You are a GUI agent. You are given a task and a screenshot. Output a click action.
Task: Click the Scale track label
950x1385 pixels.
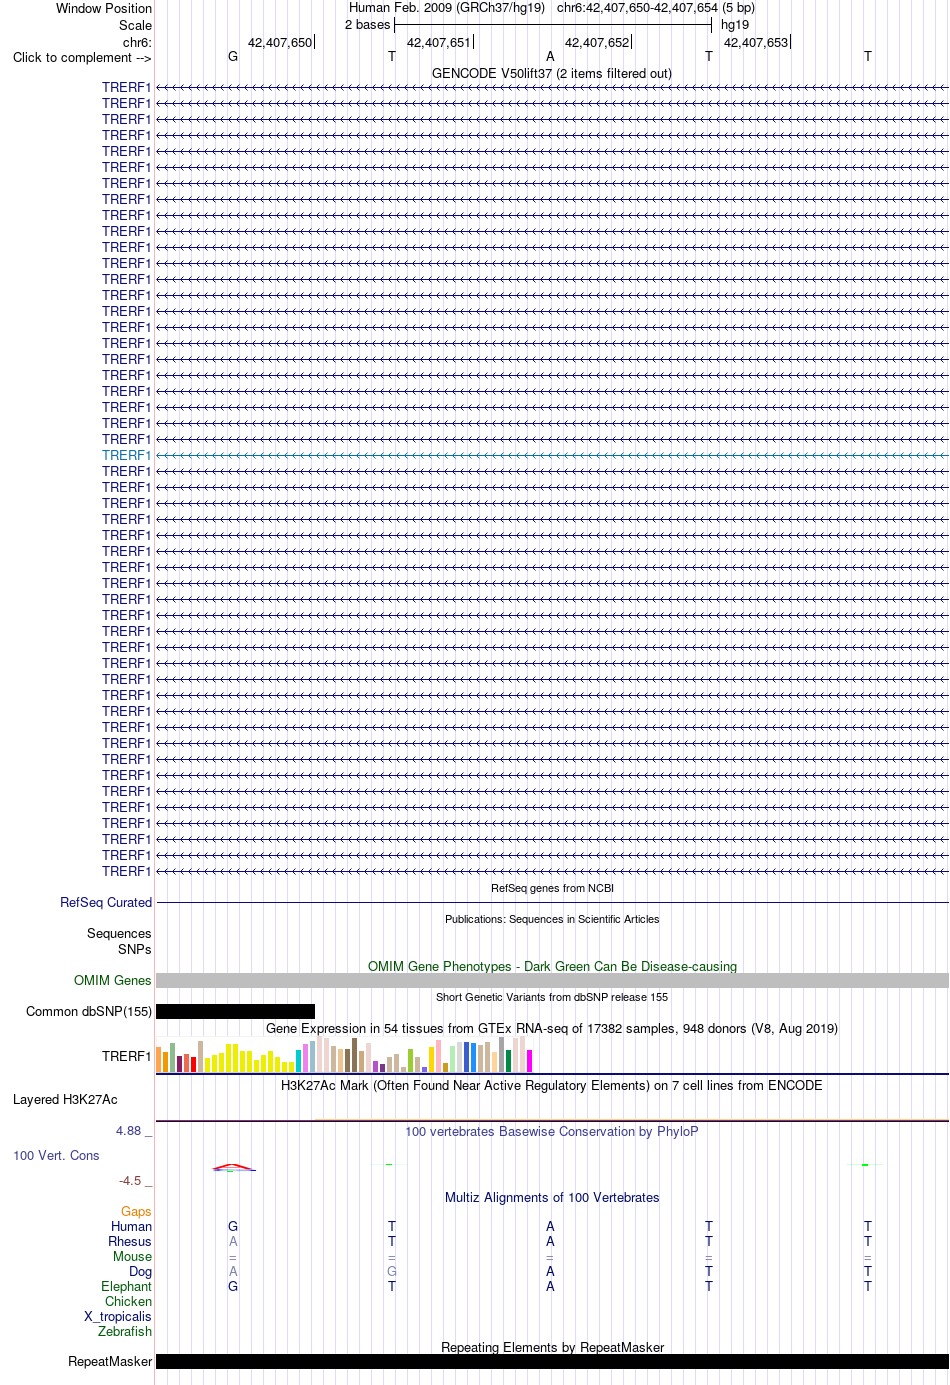pos(135,25)
